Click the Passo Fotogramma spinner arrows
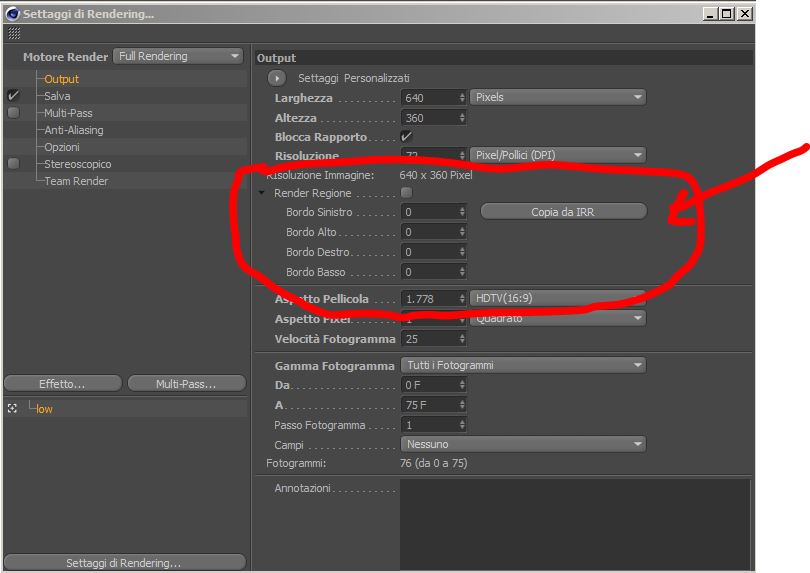The width and height of the screenshot is (810, 573). click(462, 425)
